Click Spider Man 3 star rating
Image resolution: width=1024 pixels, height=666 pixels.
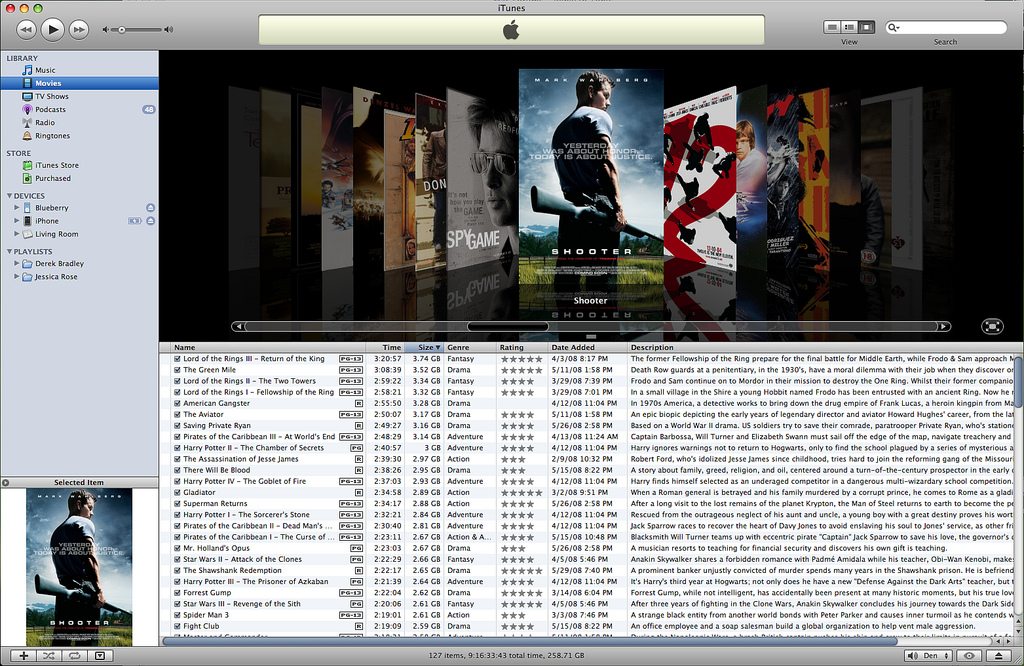(513, 615)
